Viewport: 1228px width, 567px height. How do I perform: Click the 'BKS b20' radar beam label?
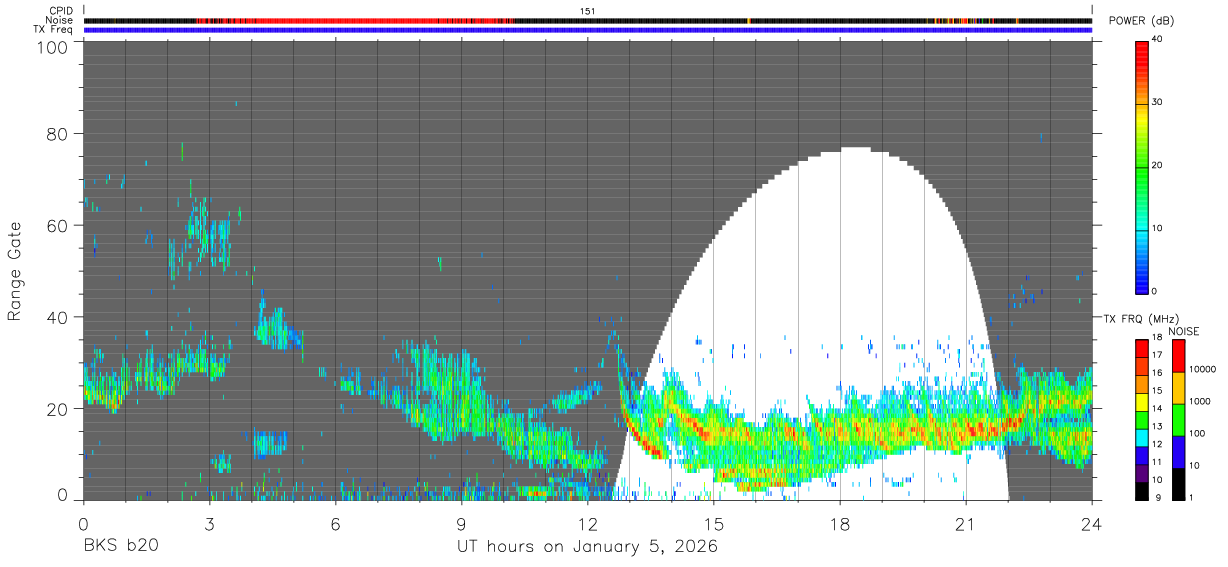(x=120, y=547)
